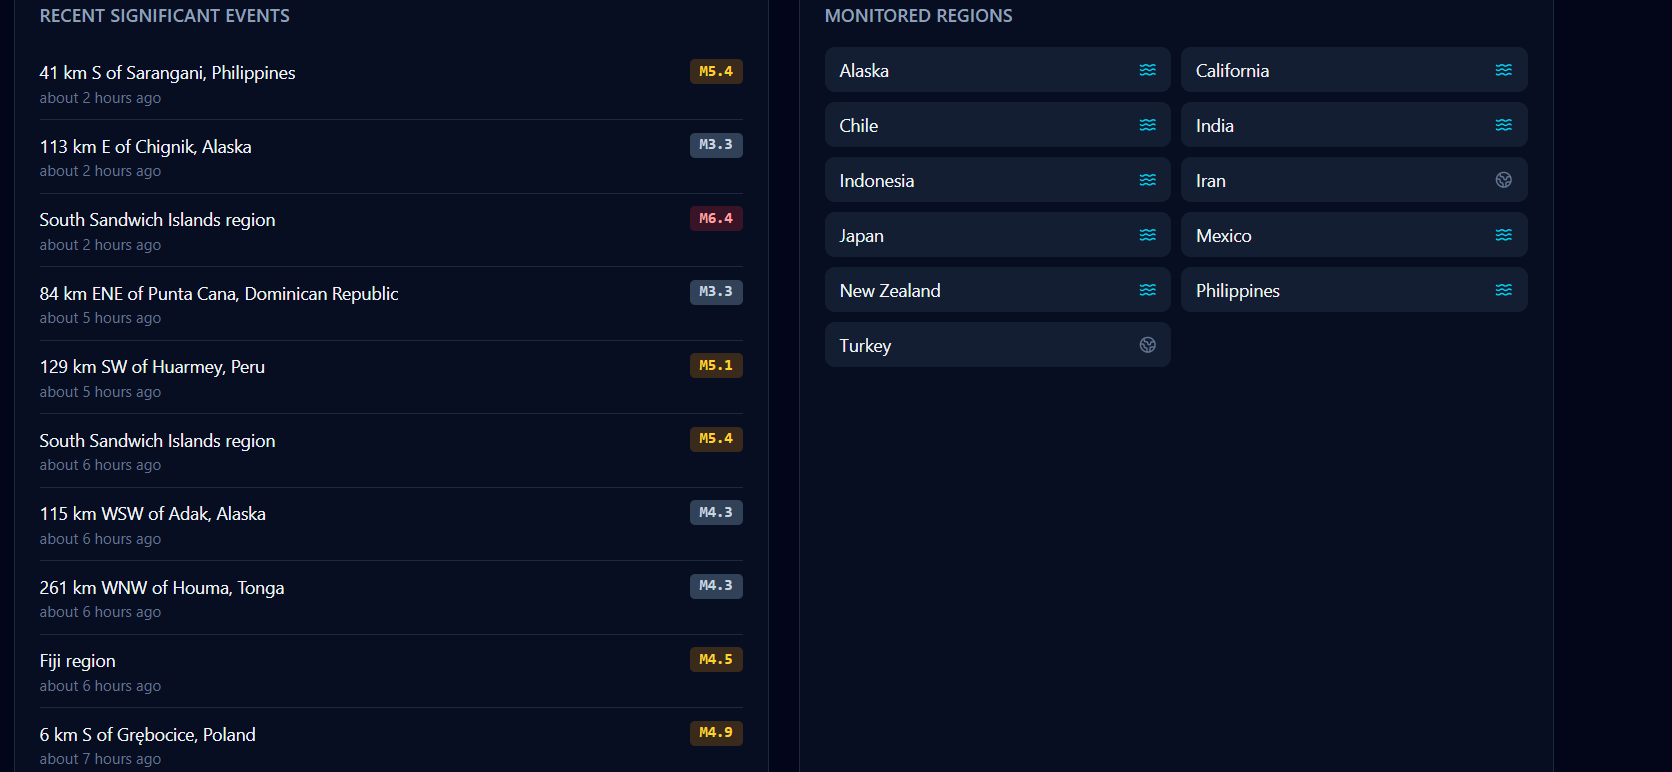Screen dimensions: 1672x772
Task: Click the waves icon beside Mexico
Action: pos(1503,235)
